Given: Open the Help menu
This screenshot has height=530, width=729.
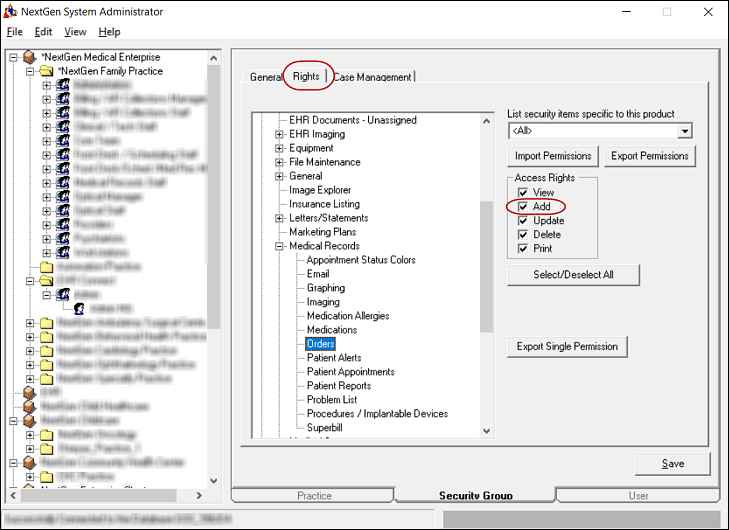Looking at the screenshot, I should 109,32.
